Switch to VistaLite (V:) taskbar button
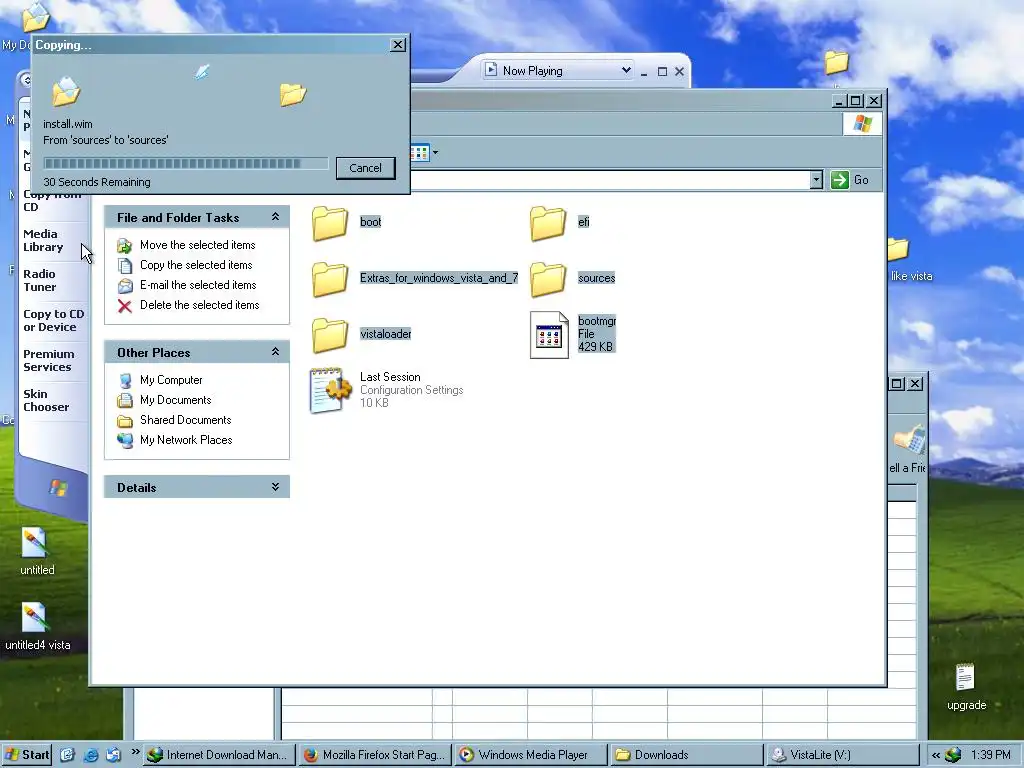 (x=843, y=755)
